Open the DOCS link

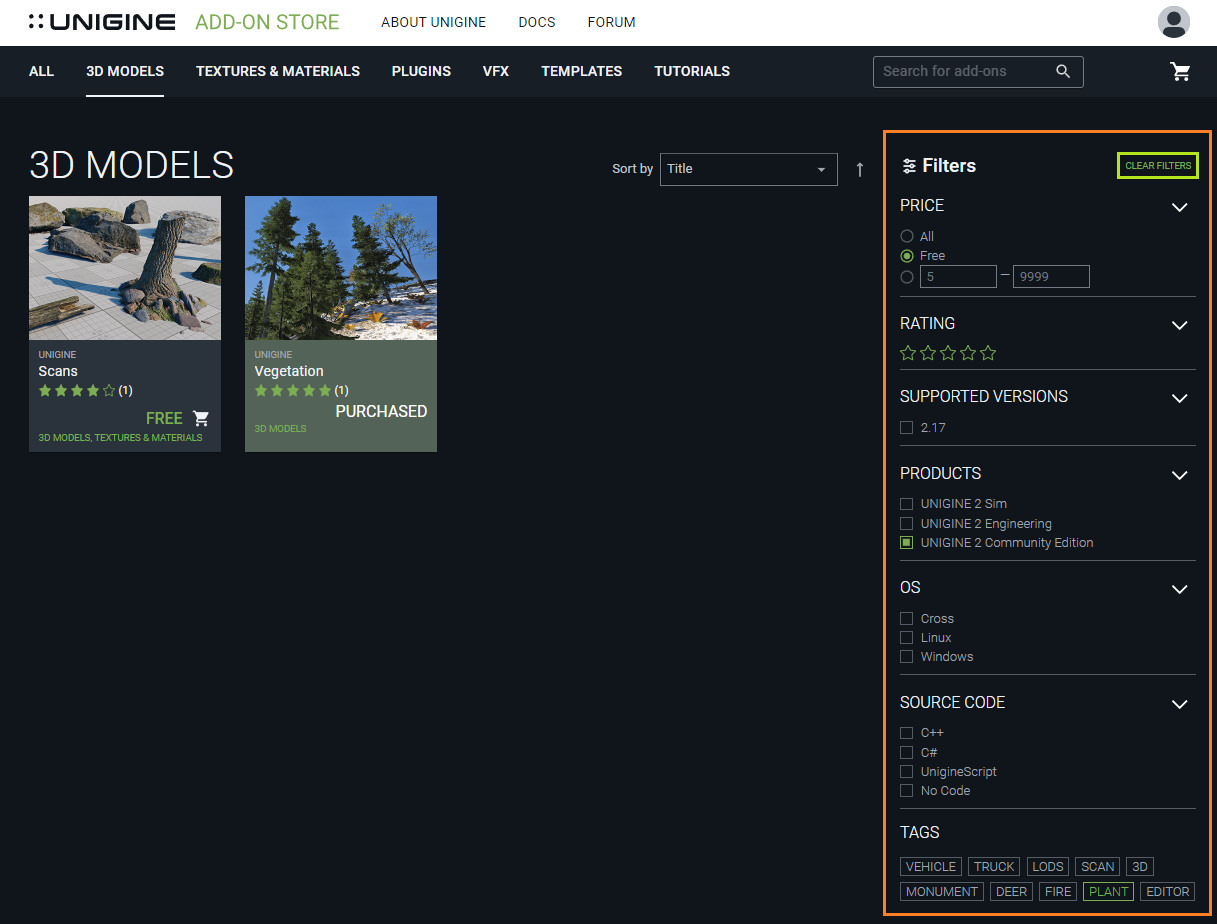click(537, 22)
